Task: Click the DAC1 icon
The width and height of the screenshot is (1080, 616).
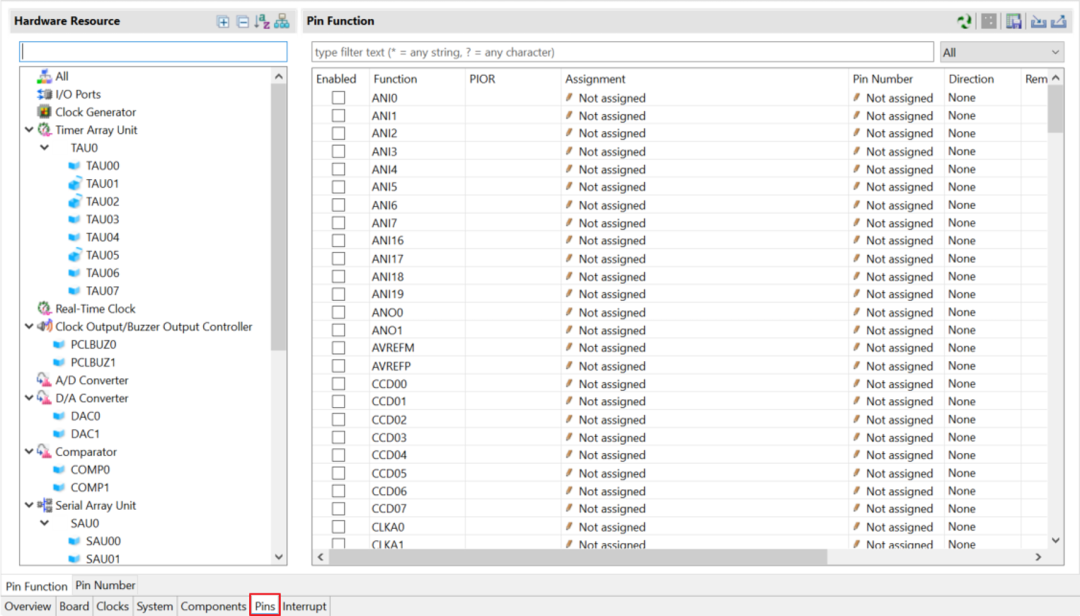Action: point(59,434)
